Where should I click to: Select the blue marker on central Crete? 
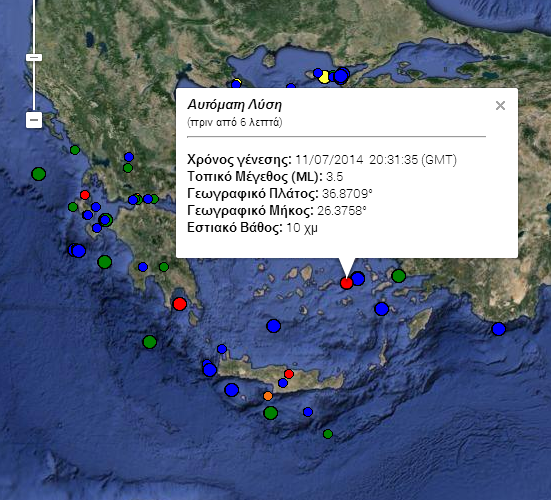283,383
